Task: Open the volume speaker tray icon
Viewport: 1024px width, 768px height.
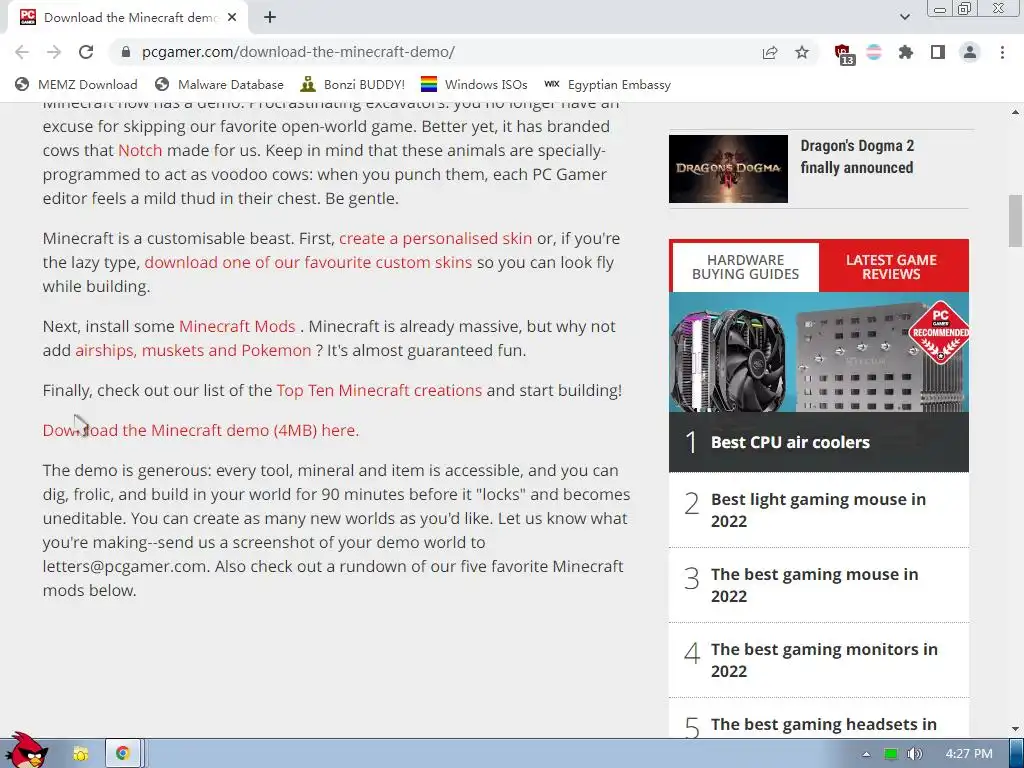Action: click(914, 754)
